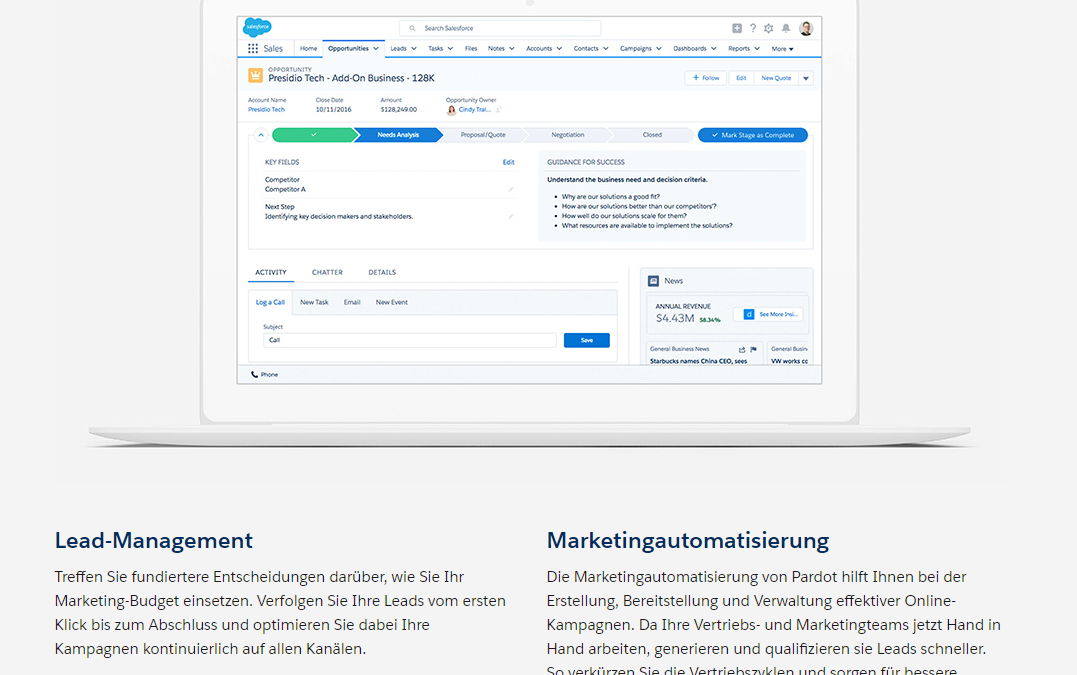Viewport: 1077px width, 675px height.
Task: Switch to the Details tab
Action: coord(382,273)
